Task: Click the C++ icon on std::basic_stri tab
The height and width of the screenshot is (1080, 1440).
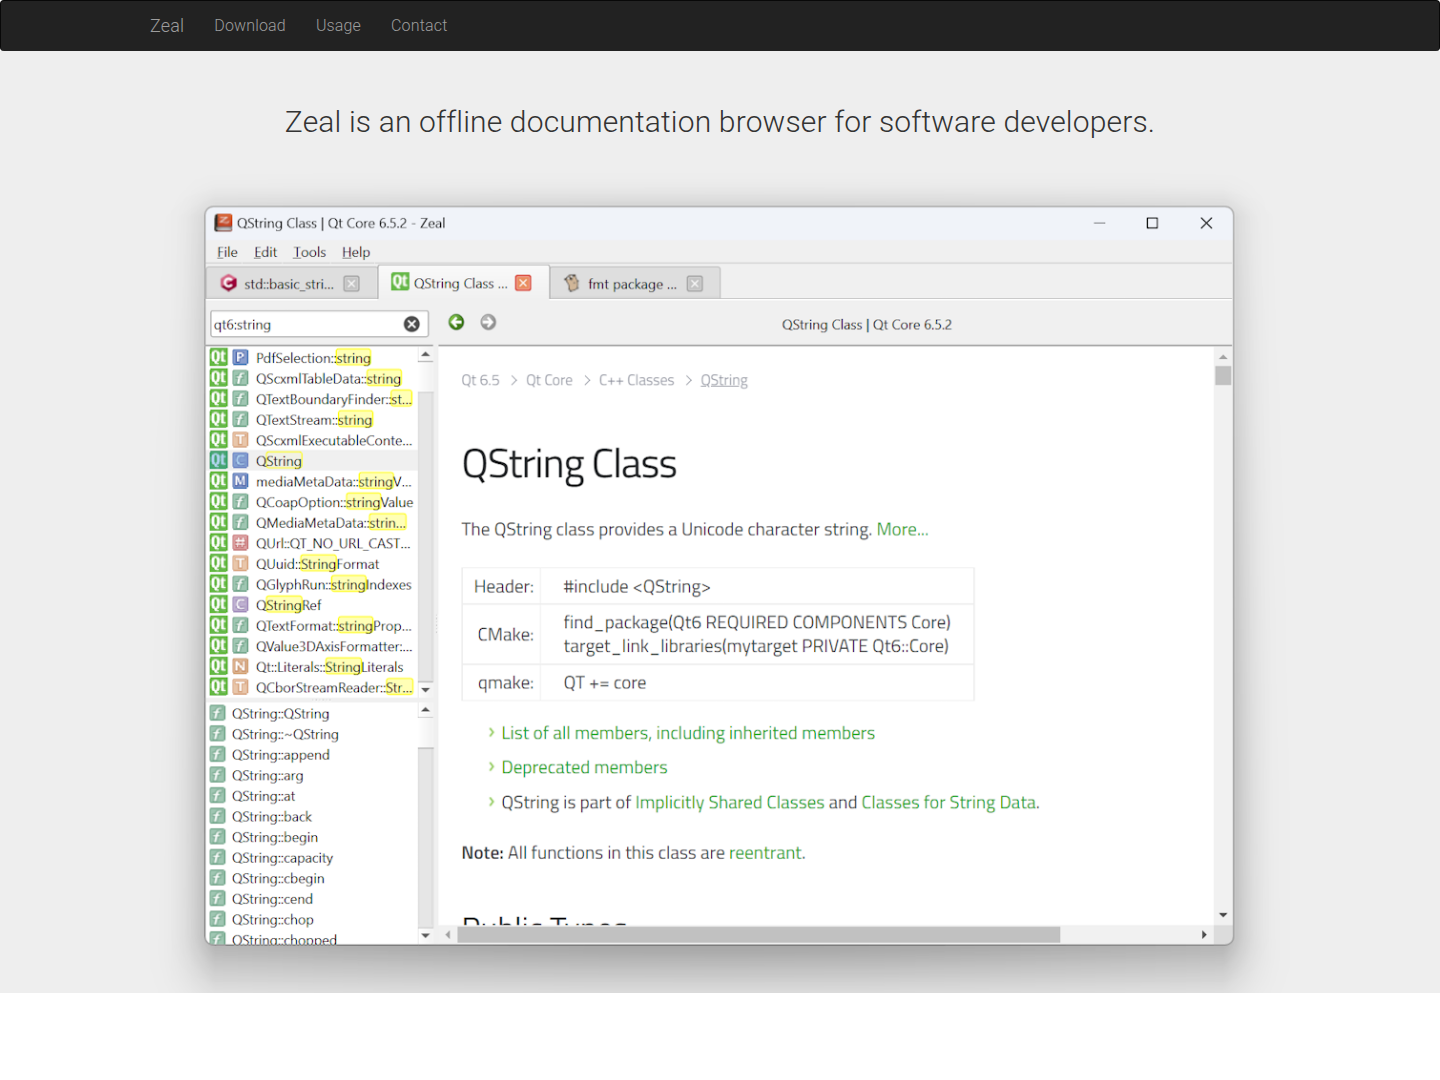Action: 228,284
